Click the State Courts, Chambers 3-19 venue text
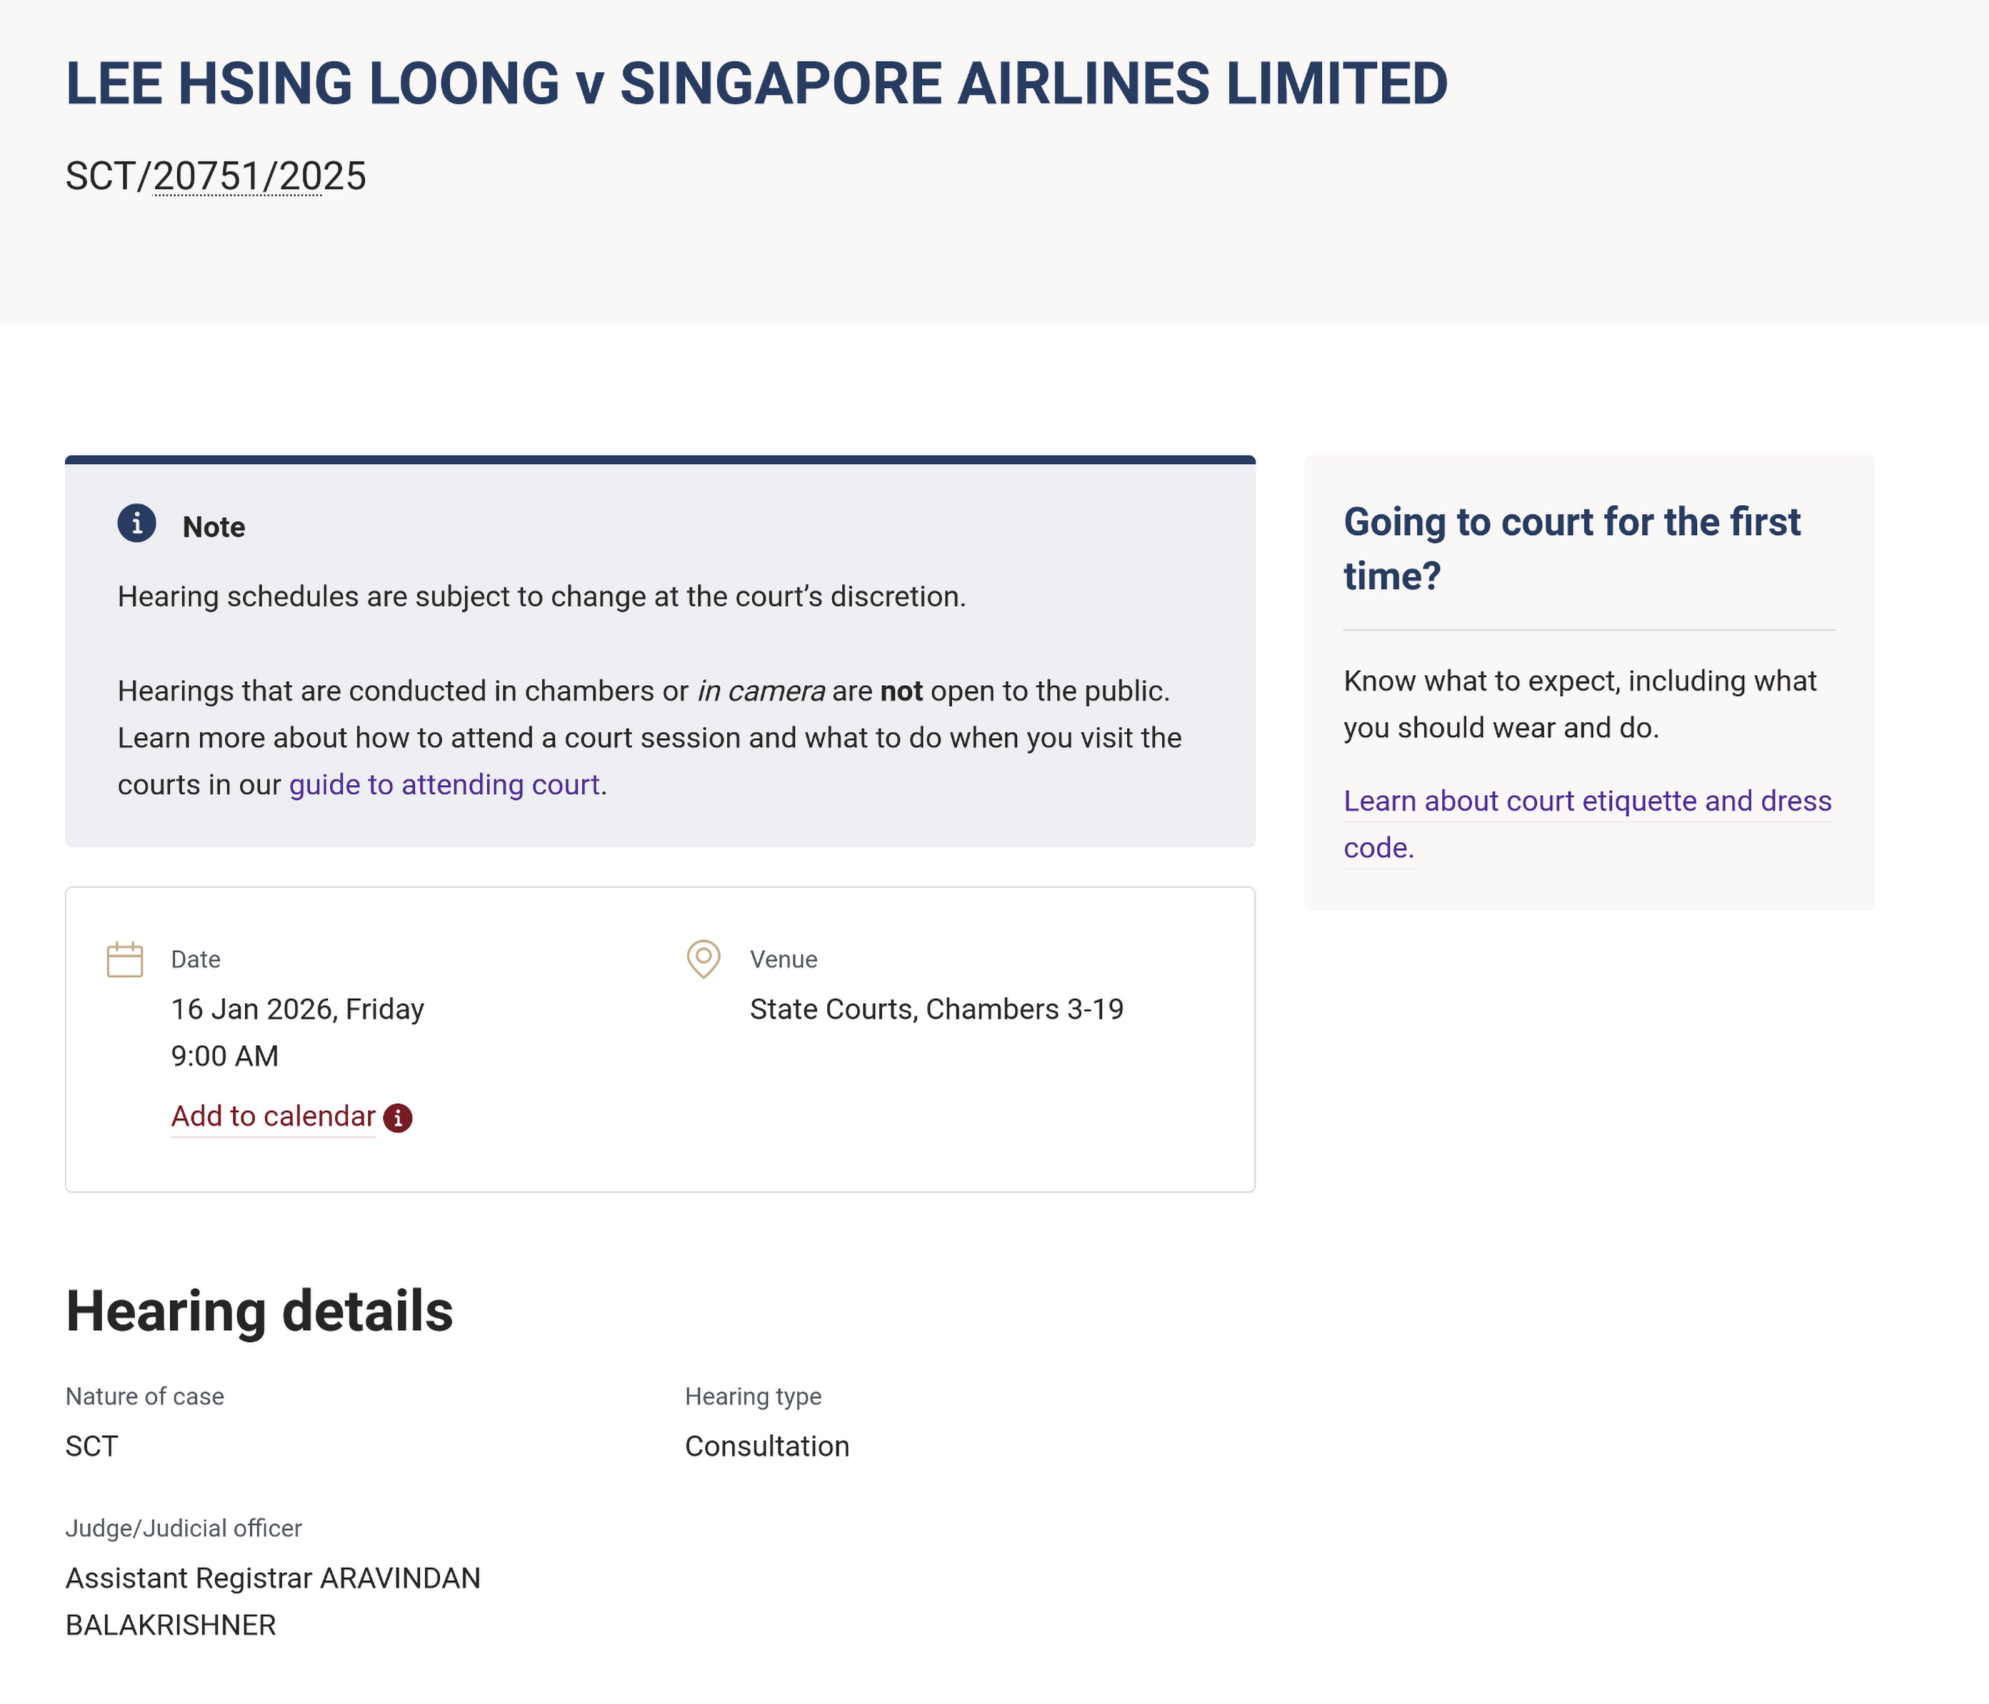 936,1009
